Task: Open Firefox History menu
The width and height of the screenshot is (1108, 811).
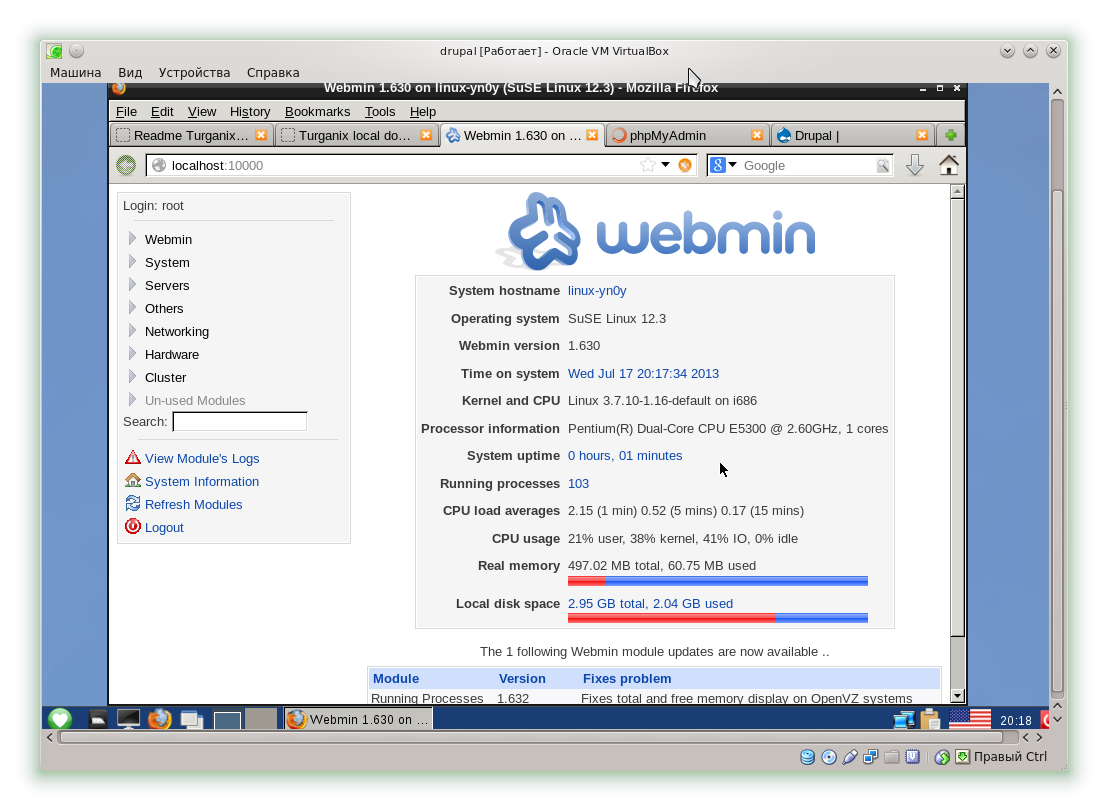Action: [x=249, y=112]
